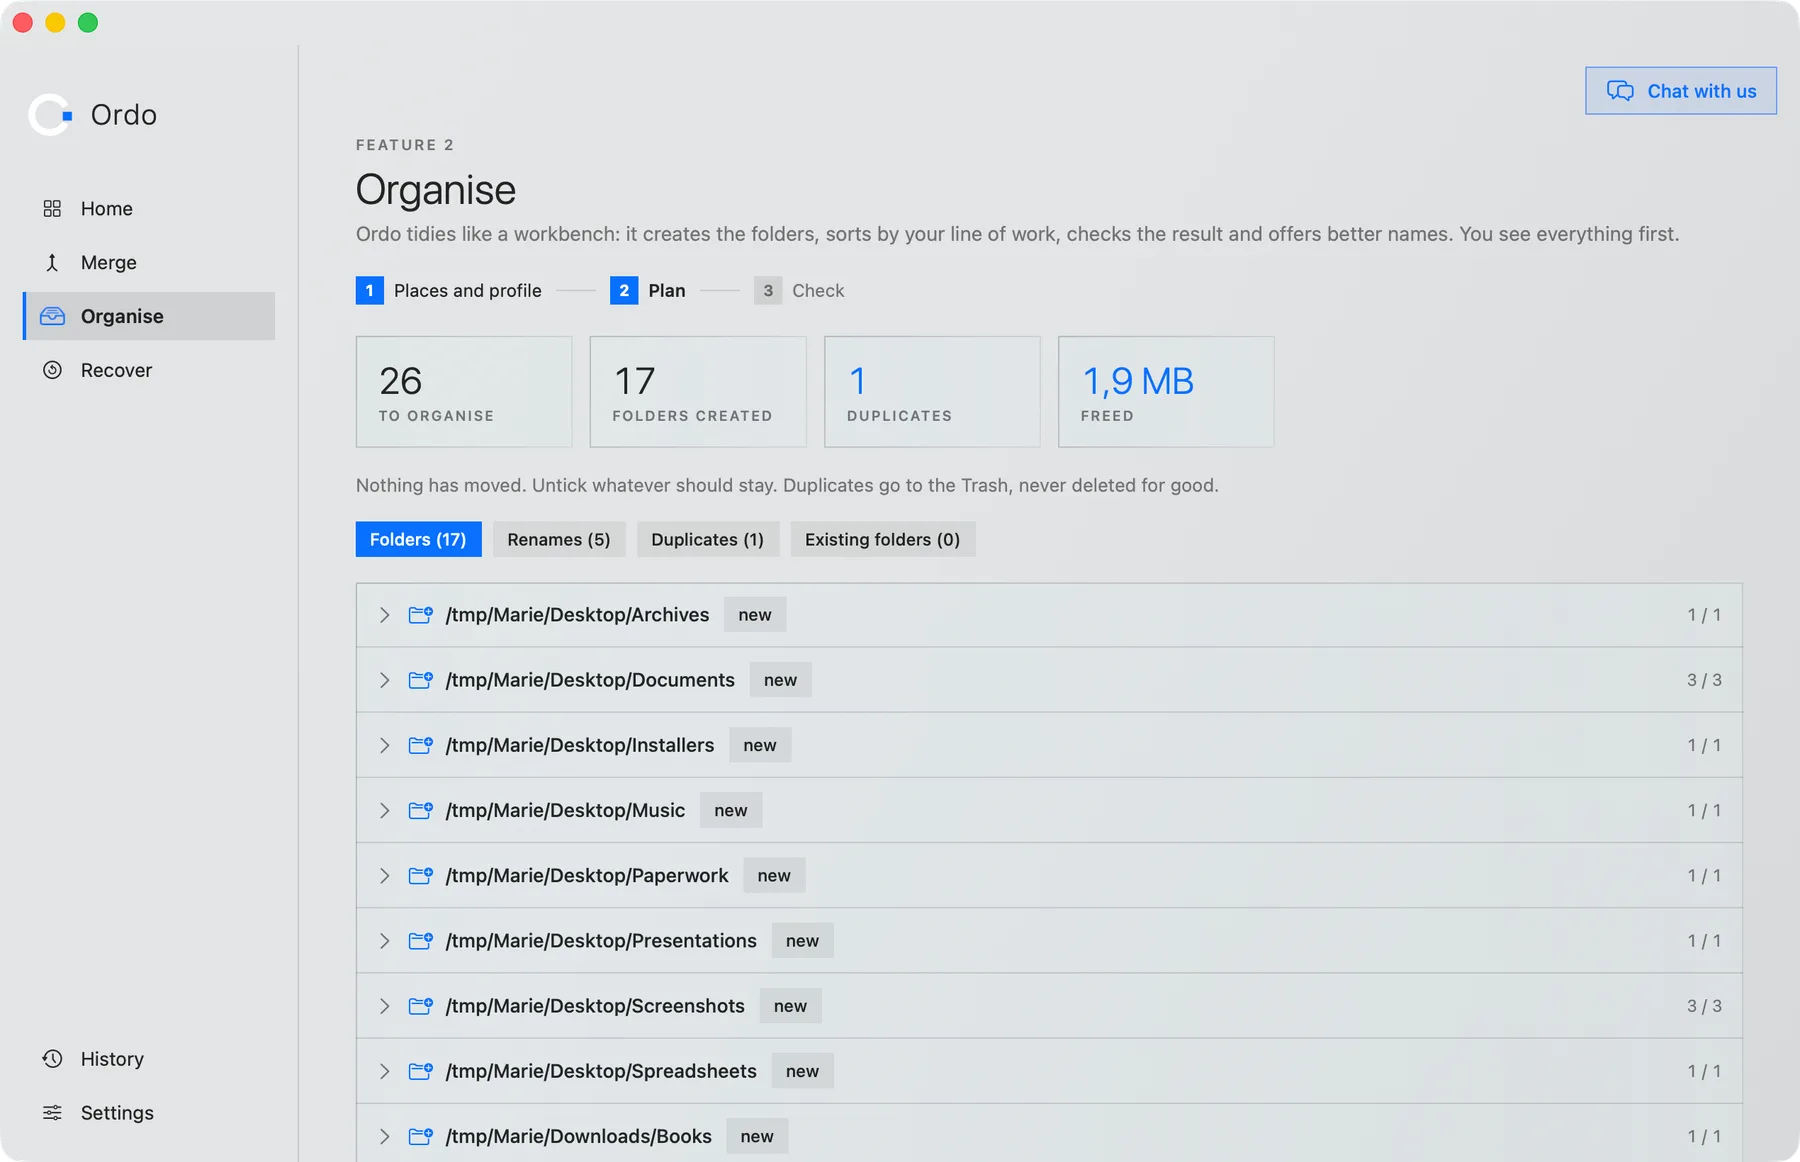Open Merge in the sidebar
Screen dimensions: 1800x1162
149,262
